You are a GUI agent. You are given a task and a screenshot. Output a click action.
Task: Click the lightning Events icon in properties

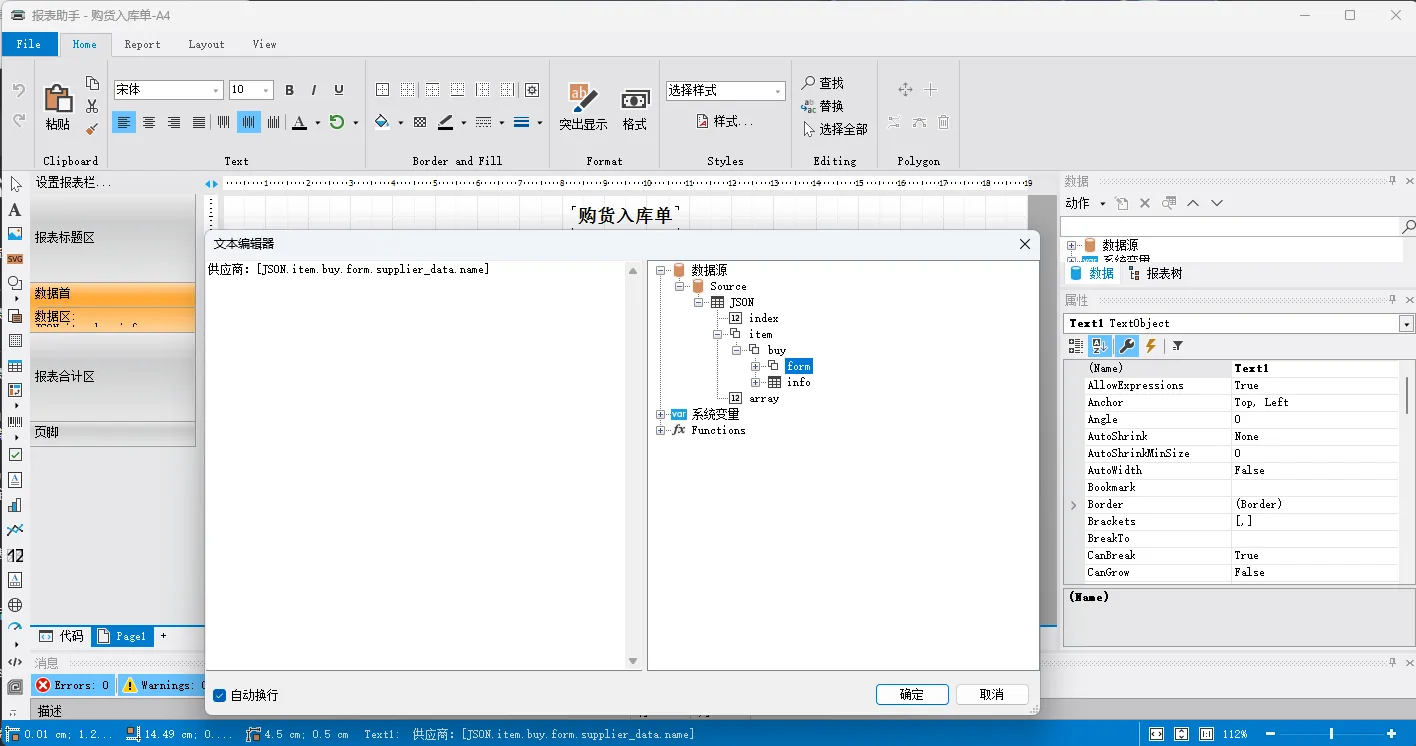(1151, 346)
